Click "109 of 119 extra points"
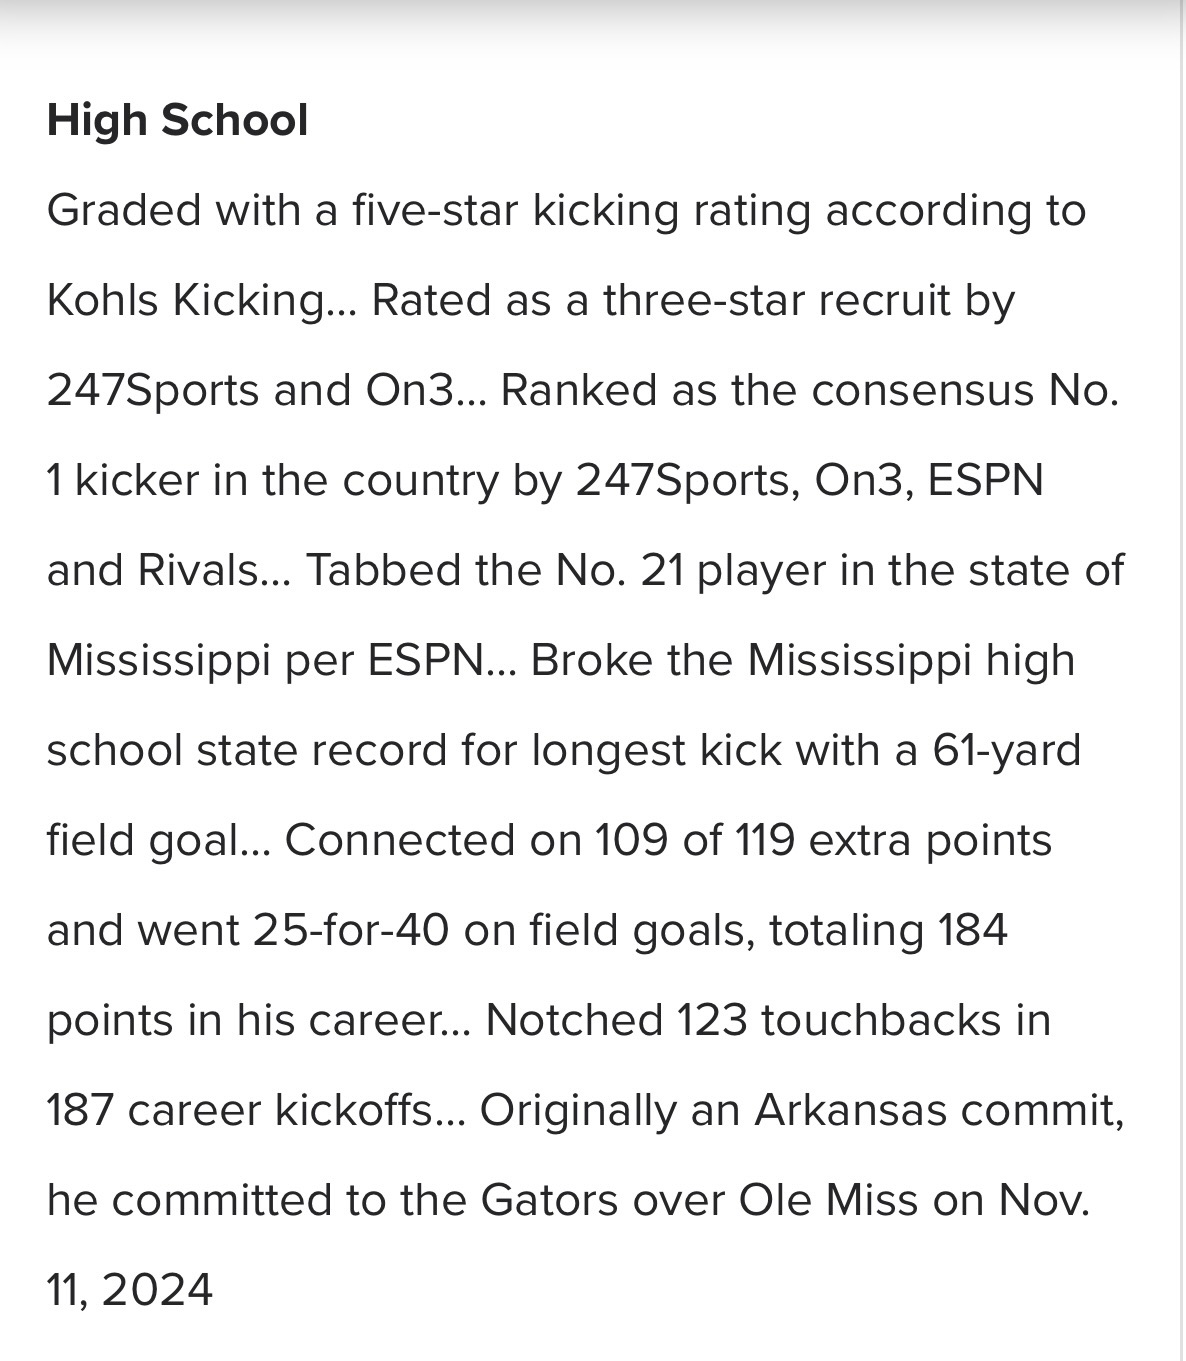 tap(823, 841)
